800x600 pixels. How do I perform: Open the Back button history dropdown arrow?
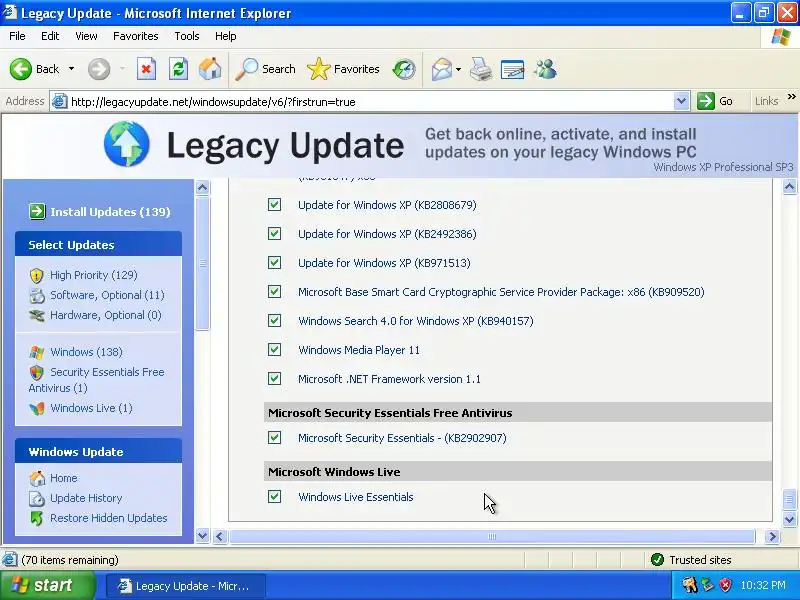(71, 69)
